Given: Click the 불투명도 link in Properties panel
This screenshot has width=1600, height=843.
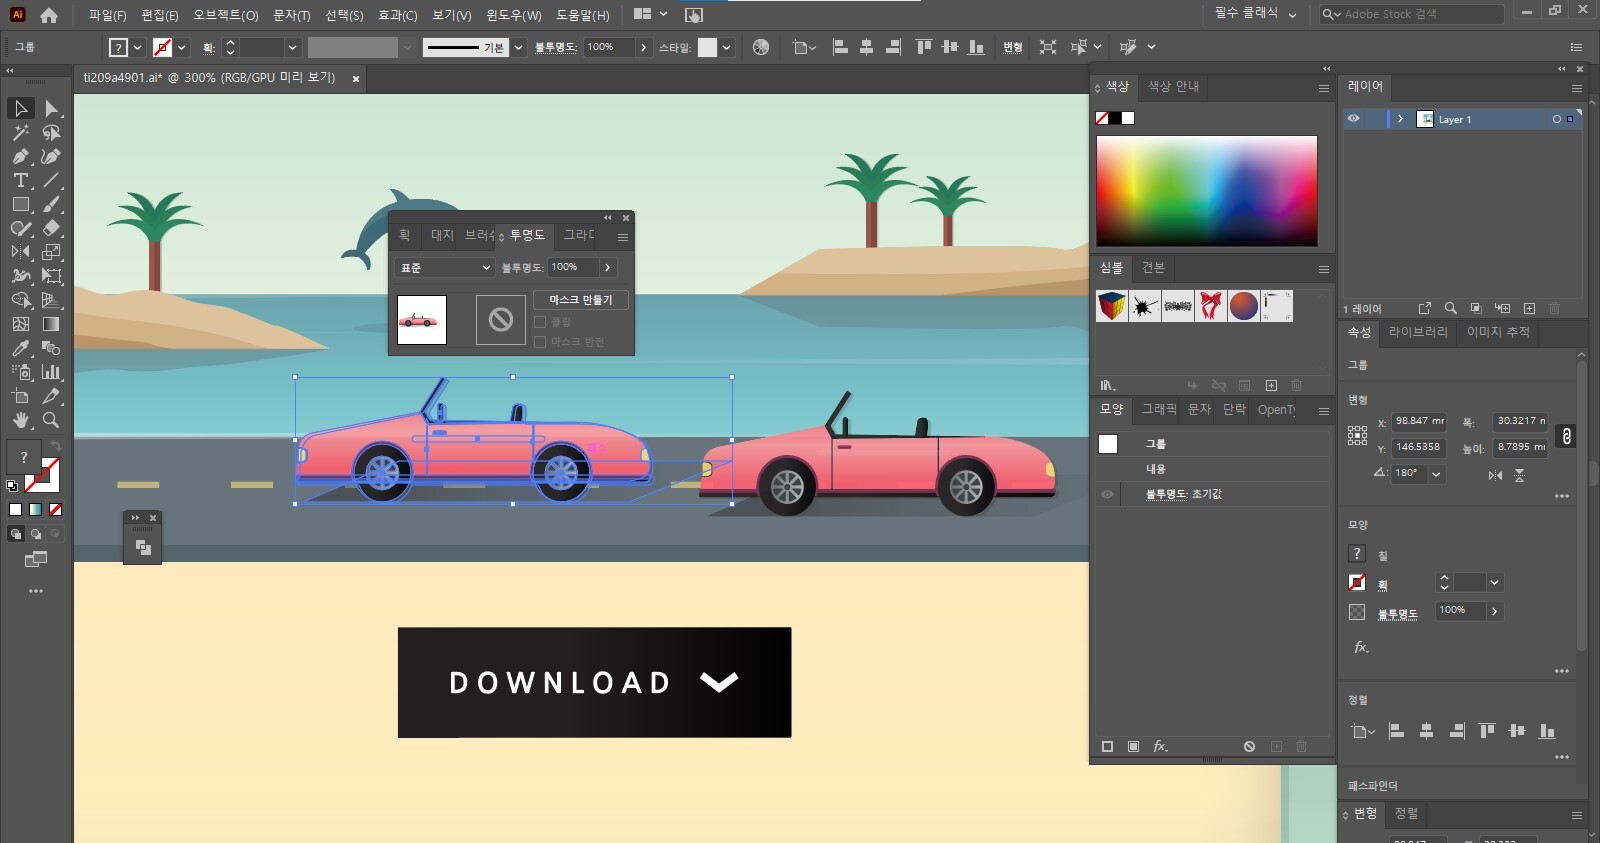Looking at the screenshot, I should coord(1397,614).
